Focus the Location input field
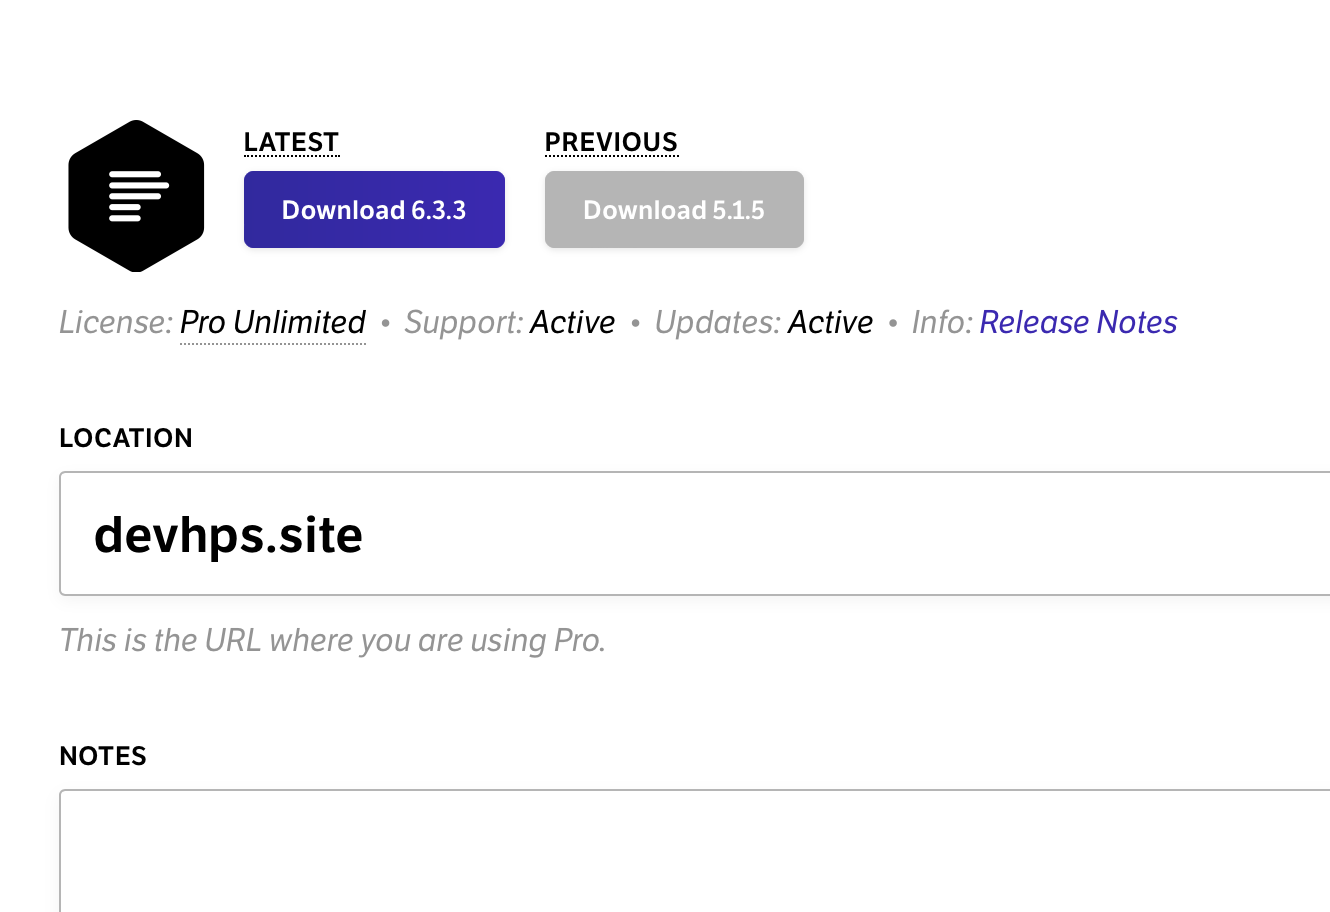Screen dimensions: 1330x912 point(800,534)
